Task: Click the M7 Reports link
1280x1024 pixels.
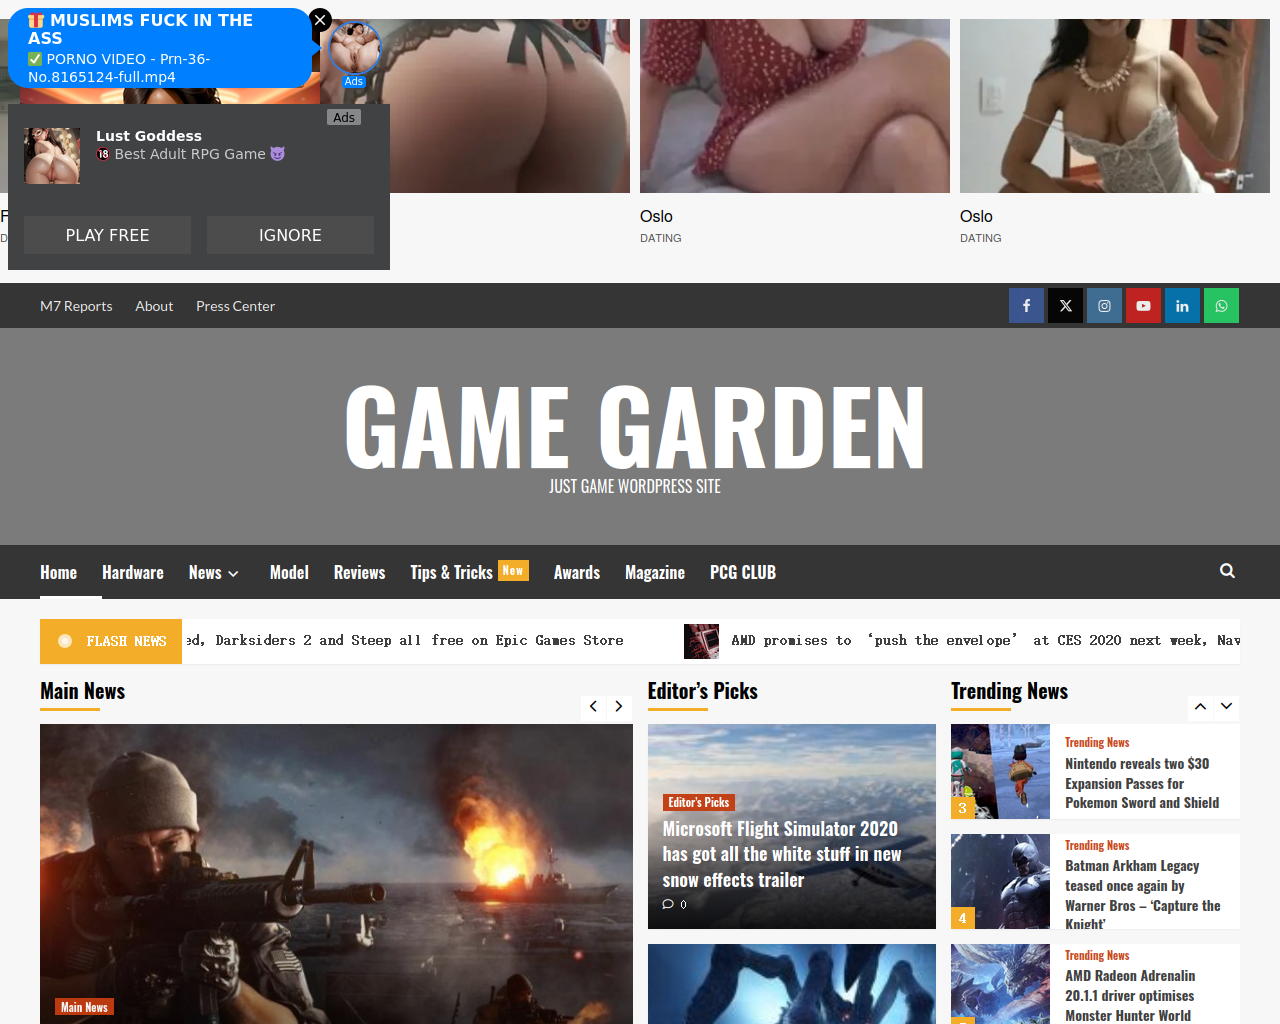Action: pyautogui.click(x=76, y=306)
